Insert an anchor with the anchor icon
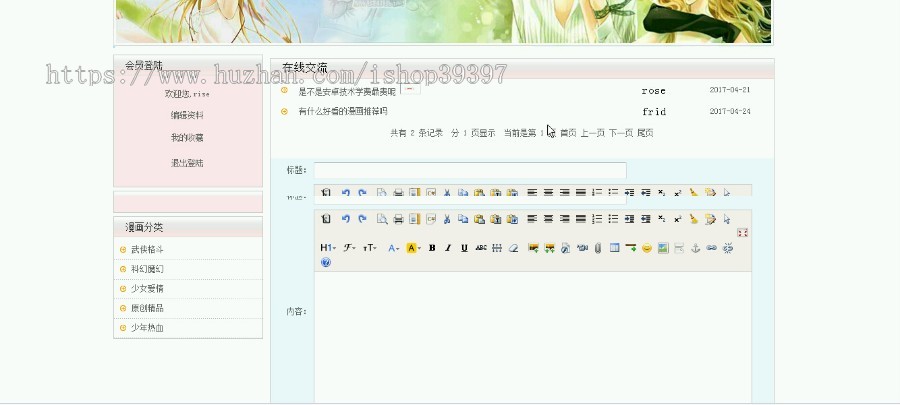Image resolution: width=900 pixels, height=405 pixels. pyautogui.click(x=695, y=248)
